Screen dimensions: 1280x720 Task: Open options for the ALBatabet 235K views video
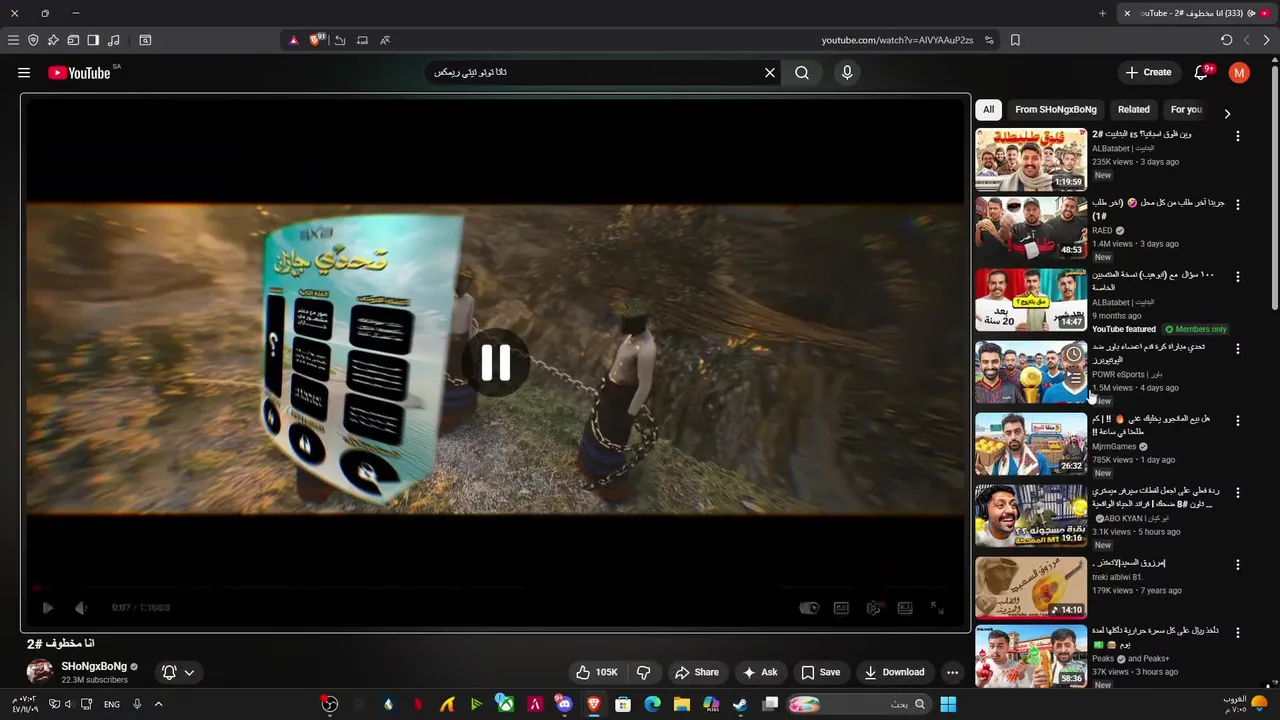1238,137
